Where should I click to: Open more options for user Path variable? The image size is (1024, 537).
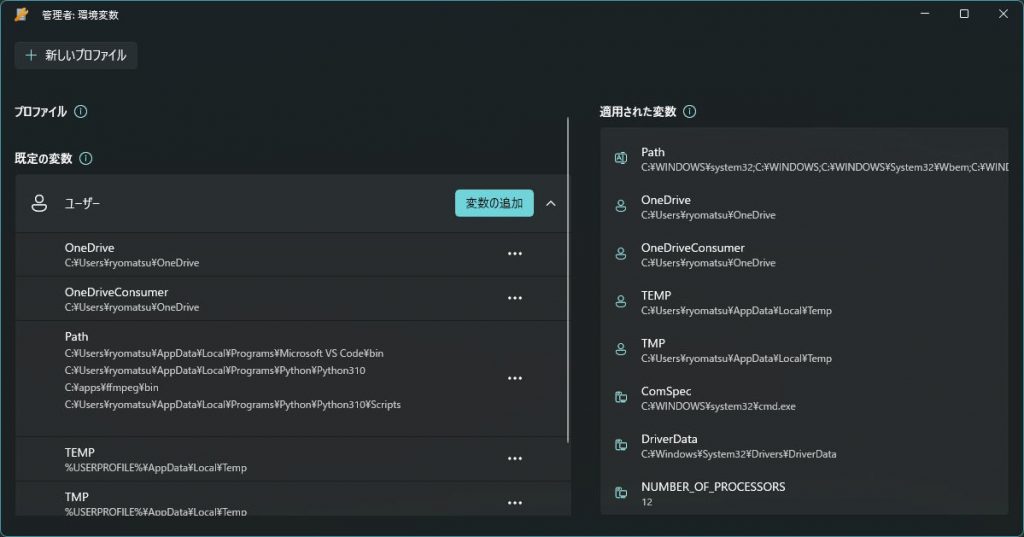[x=515, y=378]
